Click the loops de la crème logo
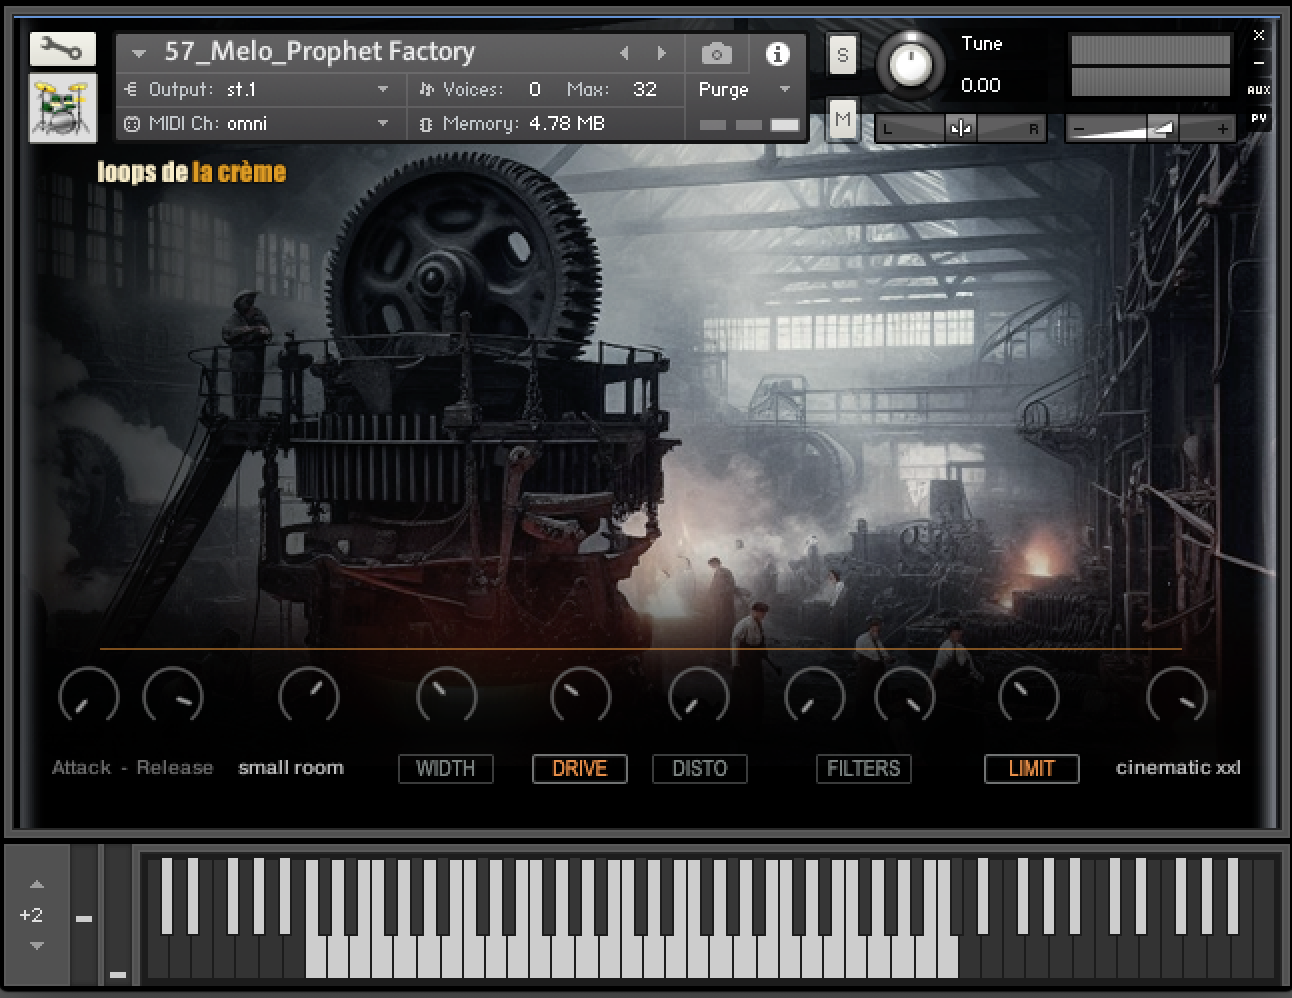This screenshot has height=998, width=1292. coord(190,172)
